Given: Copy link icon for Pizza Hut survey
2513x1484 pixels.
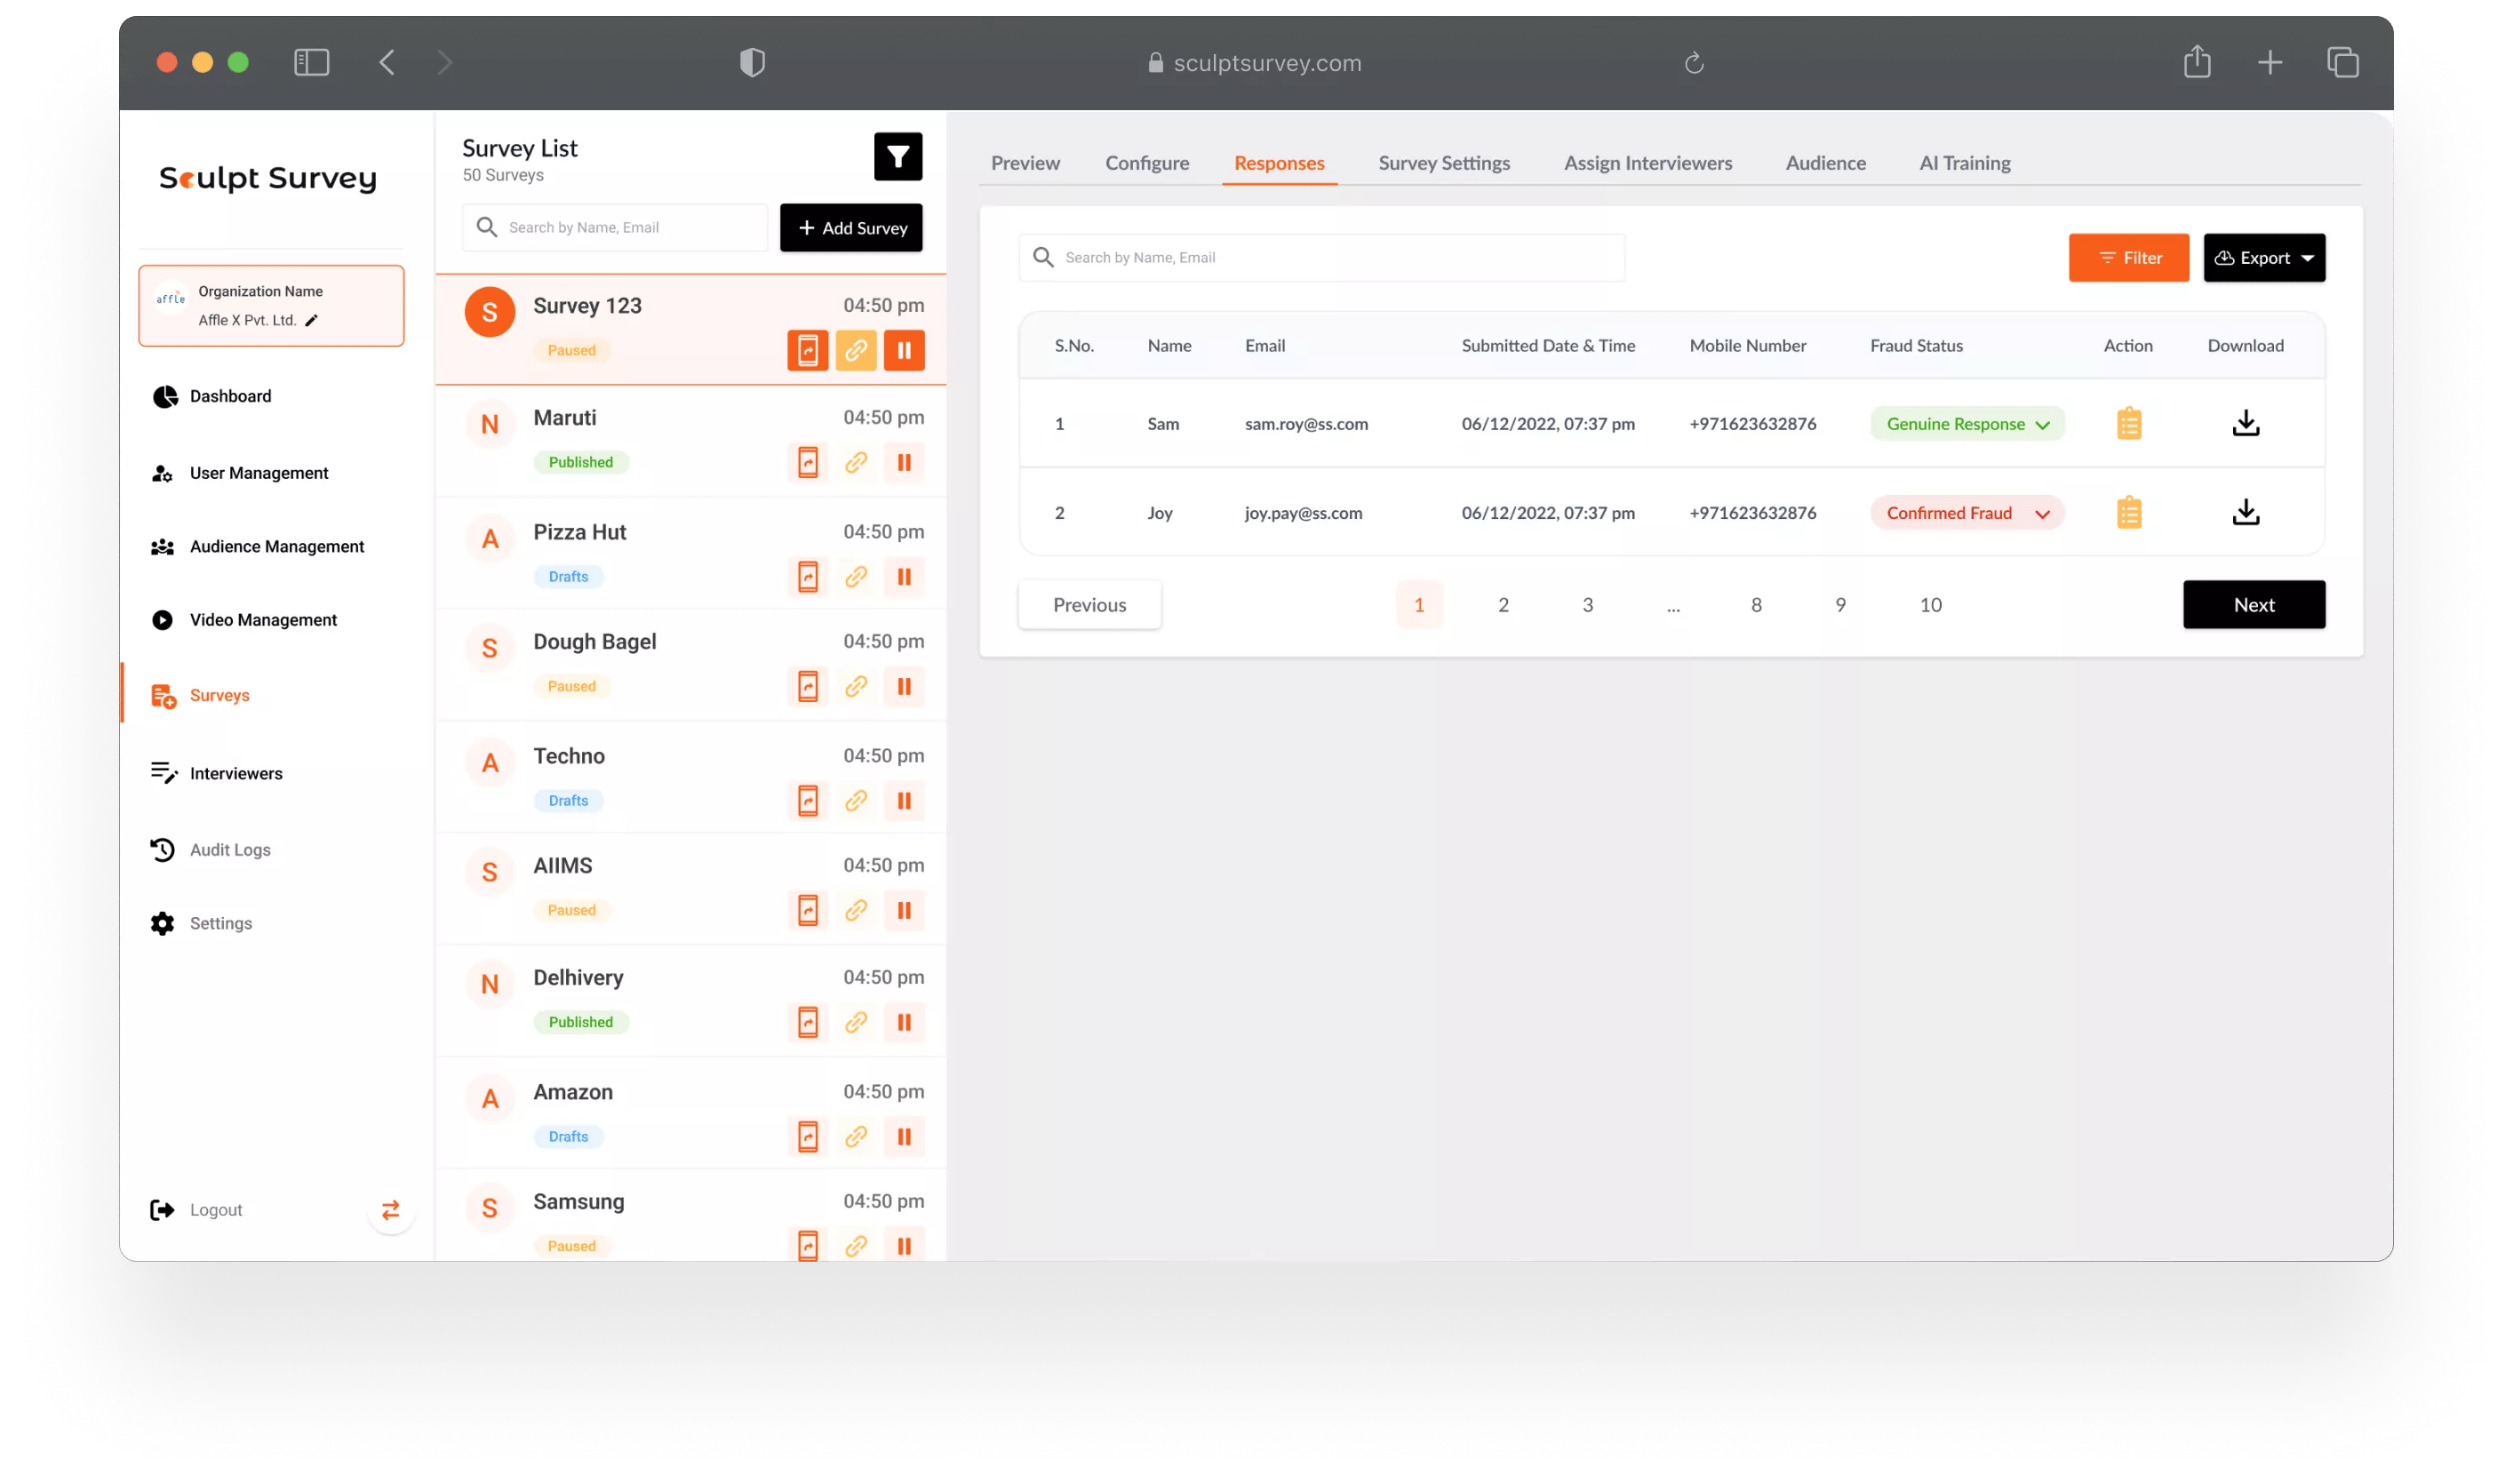Looking at the screenshot, I should click(855, 577).
